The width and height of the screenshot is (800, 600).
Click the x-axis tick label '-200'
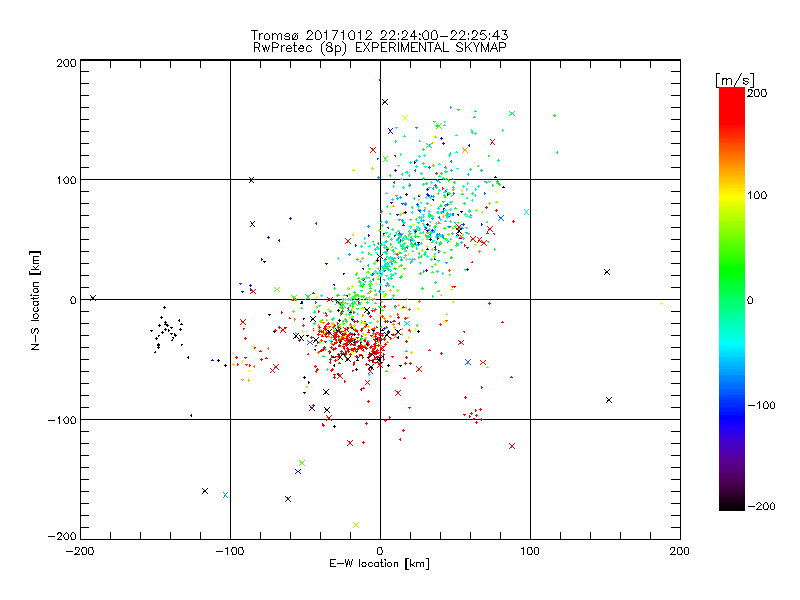coord(80,551)
